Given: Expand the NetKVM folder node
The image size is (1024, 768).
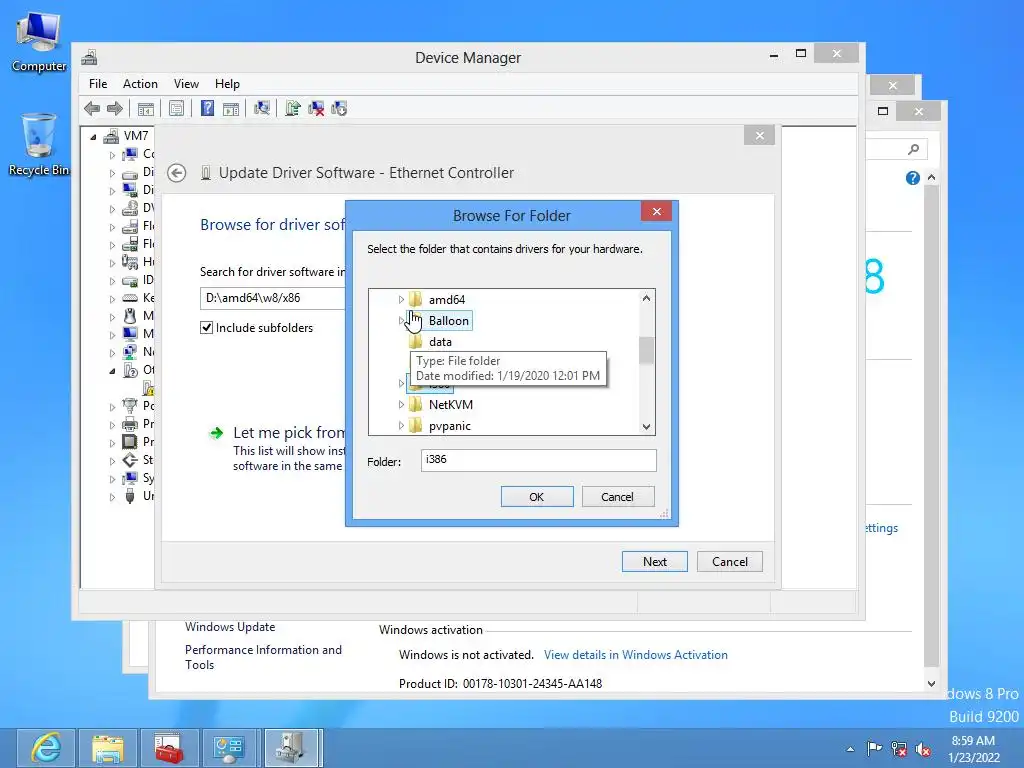Looking at the screenshot, I should pyautogui.click(x=401, y=405).
